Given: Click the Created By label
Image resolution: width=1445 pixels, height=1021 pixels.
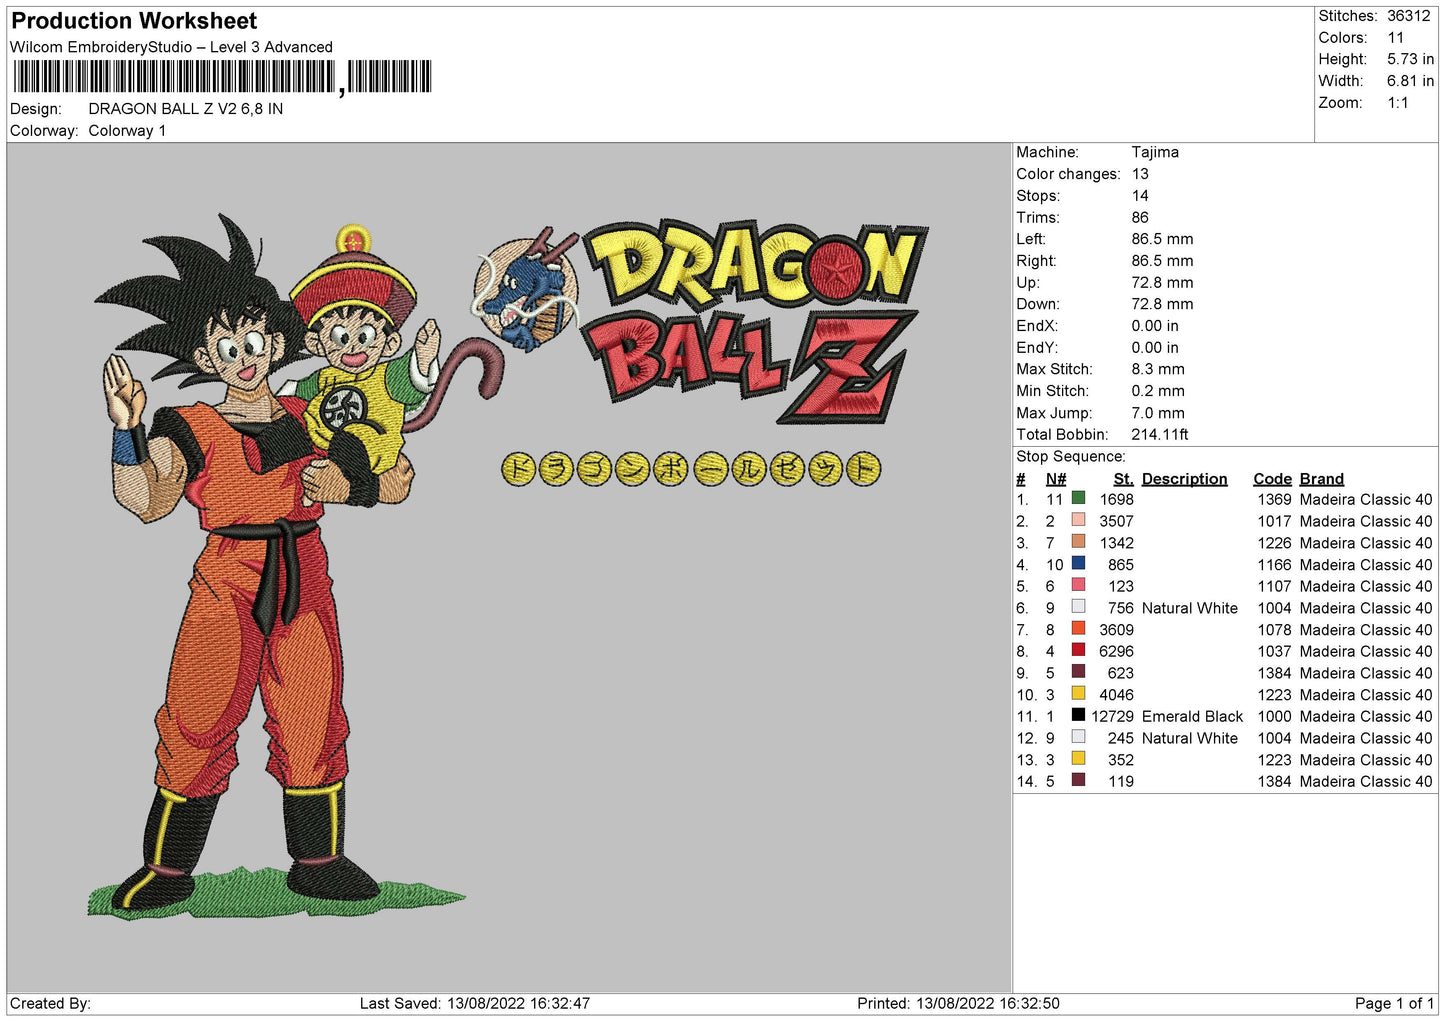Looking at the screenshot, I should (50, 1003).
